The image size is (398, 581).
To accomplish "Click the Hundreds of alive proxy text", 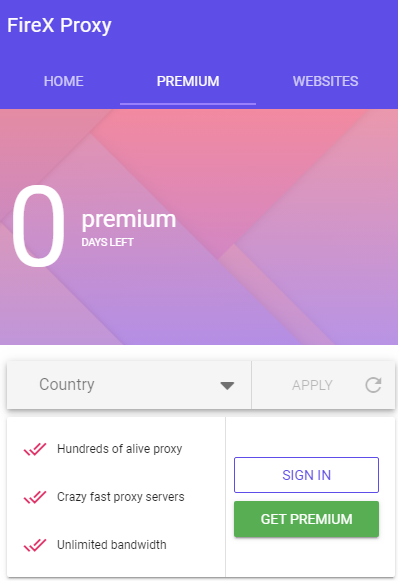I will (x=119, y=449).
